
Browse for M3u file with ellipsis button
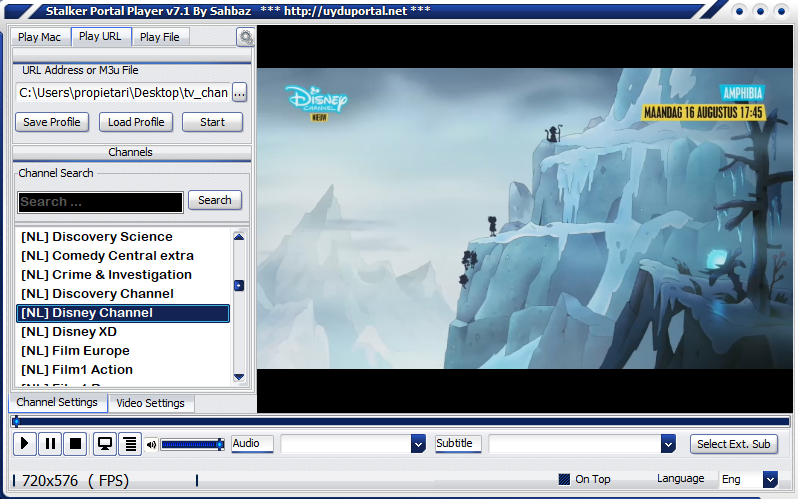tap(239, 93)
